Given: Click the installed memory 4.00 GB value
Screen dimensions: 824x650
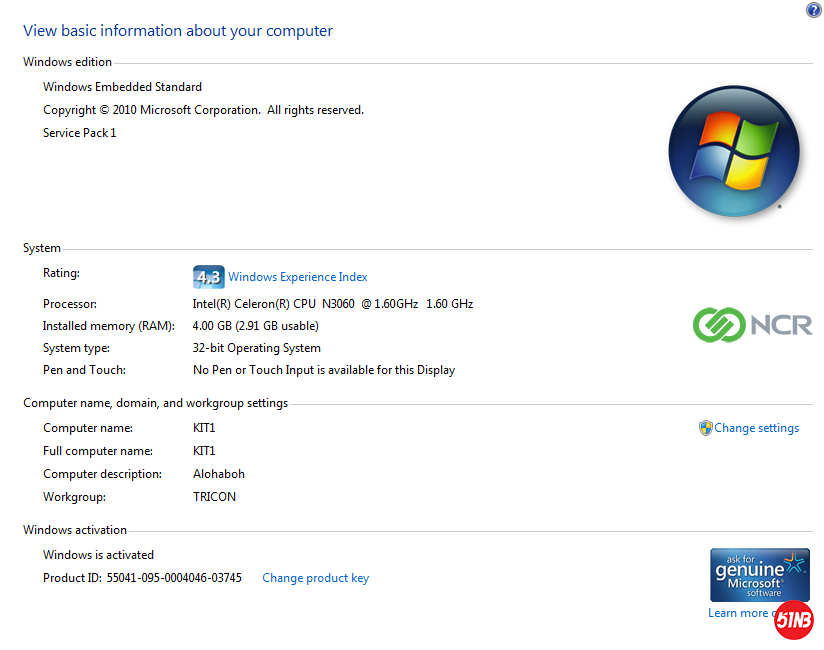Looking at the screenshot, I should pyautogui.click(x=255, y=326).
